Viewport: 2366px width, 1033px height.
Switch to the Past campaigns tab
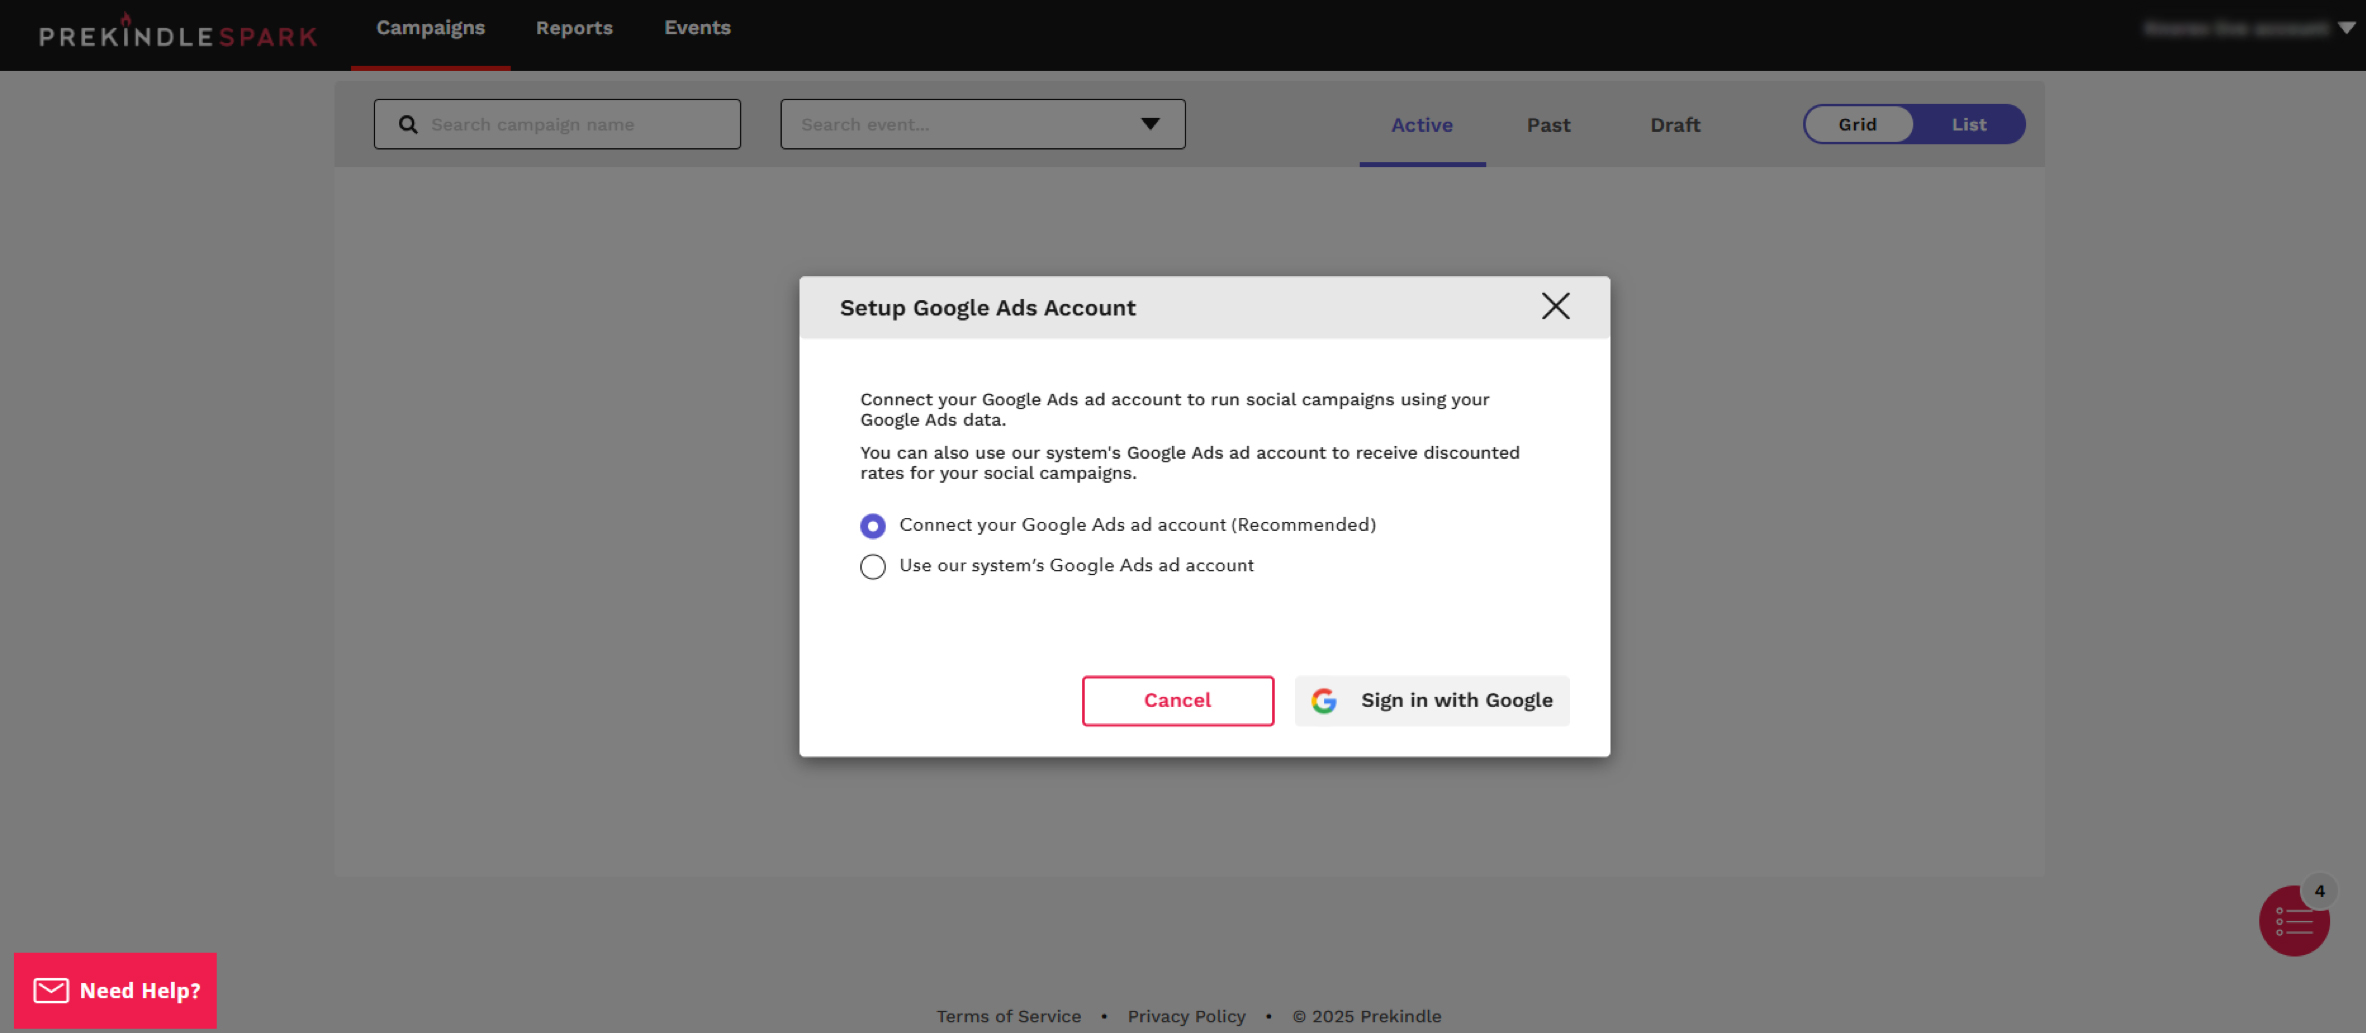pyautogui.click(x=1548, y=125)
